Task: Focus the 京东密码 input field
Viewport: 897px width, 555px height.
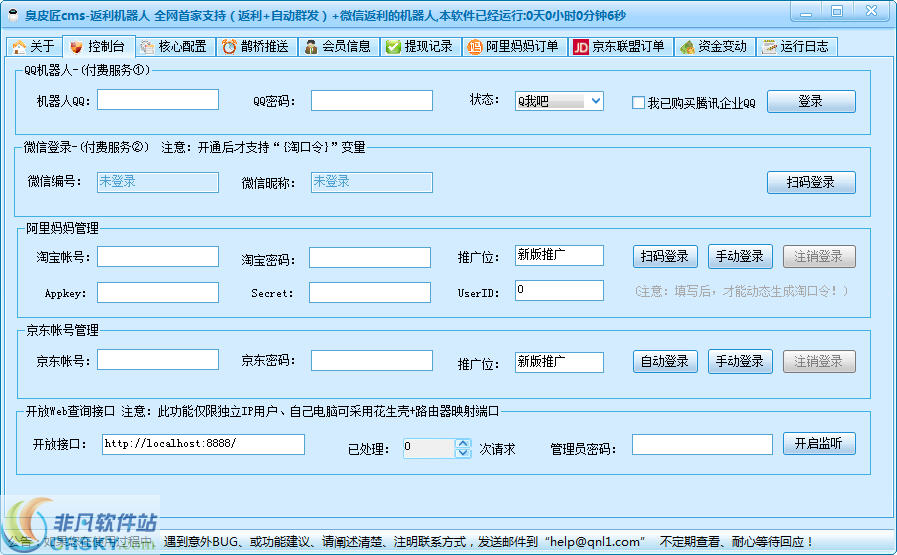Action: (372, 360)
